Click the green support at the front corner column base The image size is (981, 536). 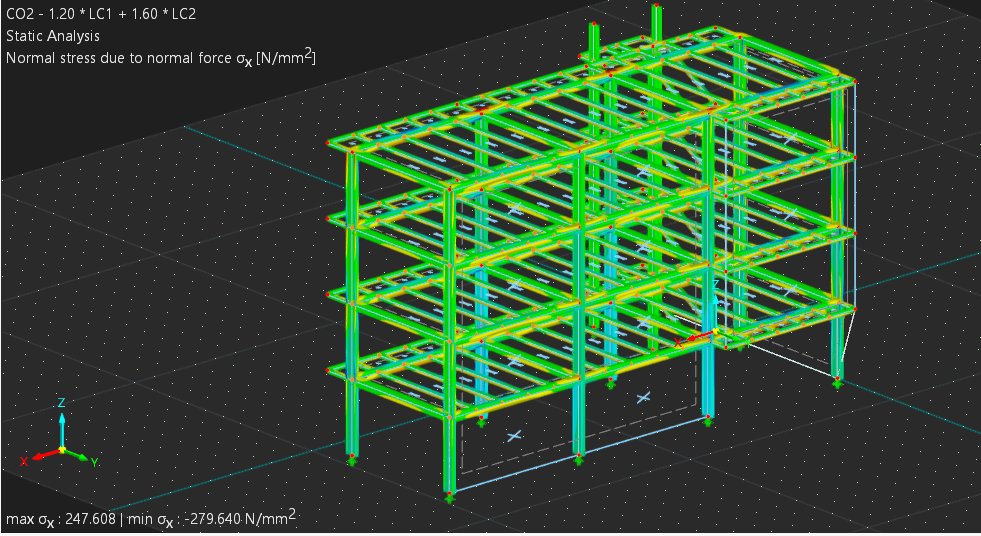[x=449, y=498]
